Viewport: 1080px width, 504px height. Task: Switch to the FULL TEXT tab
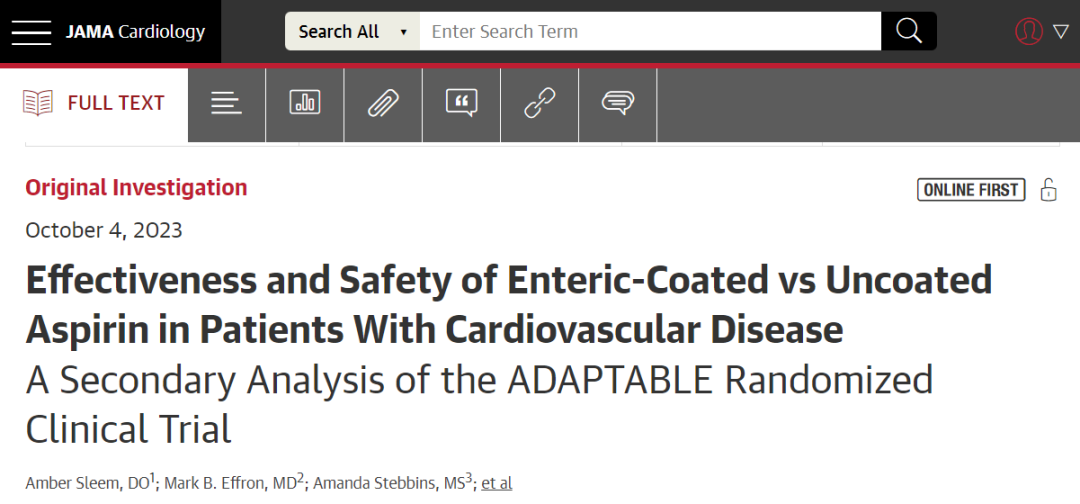[x=94, y=103]
